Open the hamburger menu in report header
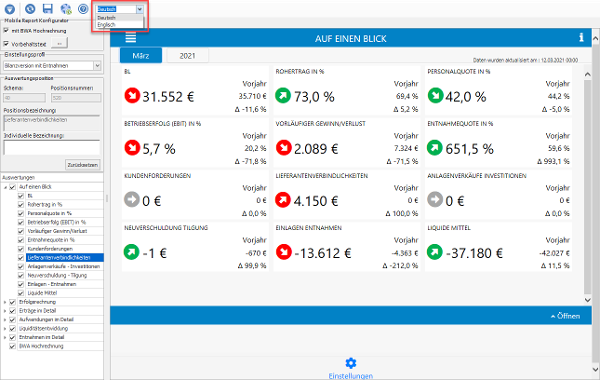The image size is (600, 380). [x=130, y=38]
